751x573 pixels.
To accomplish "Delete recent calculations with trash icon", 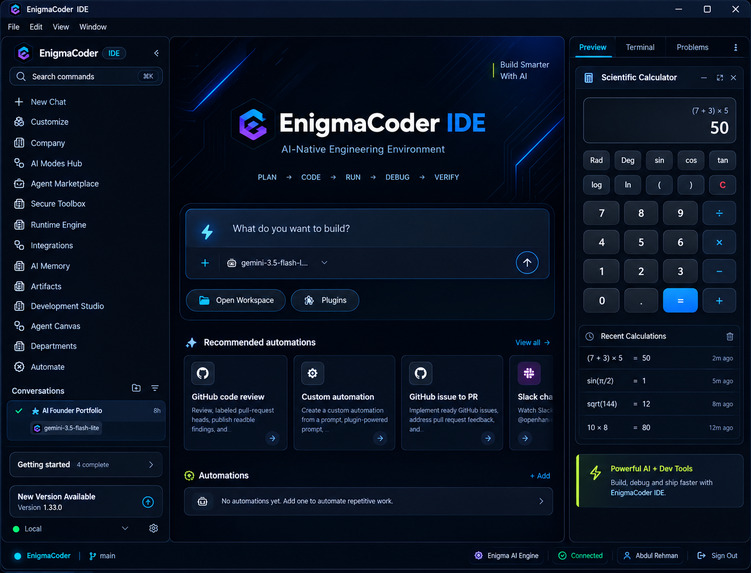I will tap(729, 336).
